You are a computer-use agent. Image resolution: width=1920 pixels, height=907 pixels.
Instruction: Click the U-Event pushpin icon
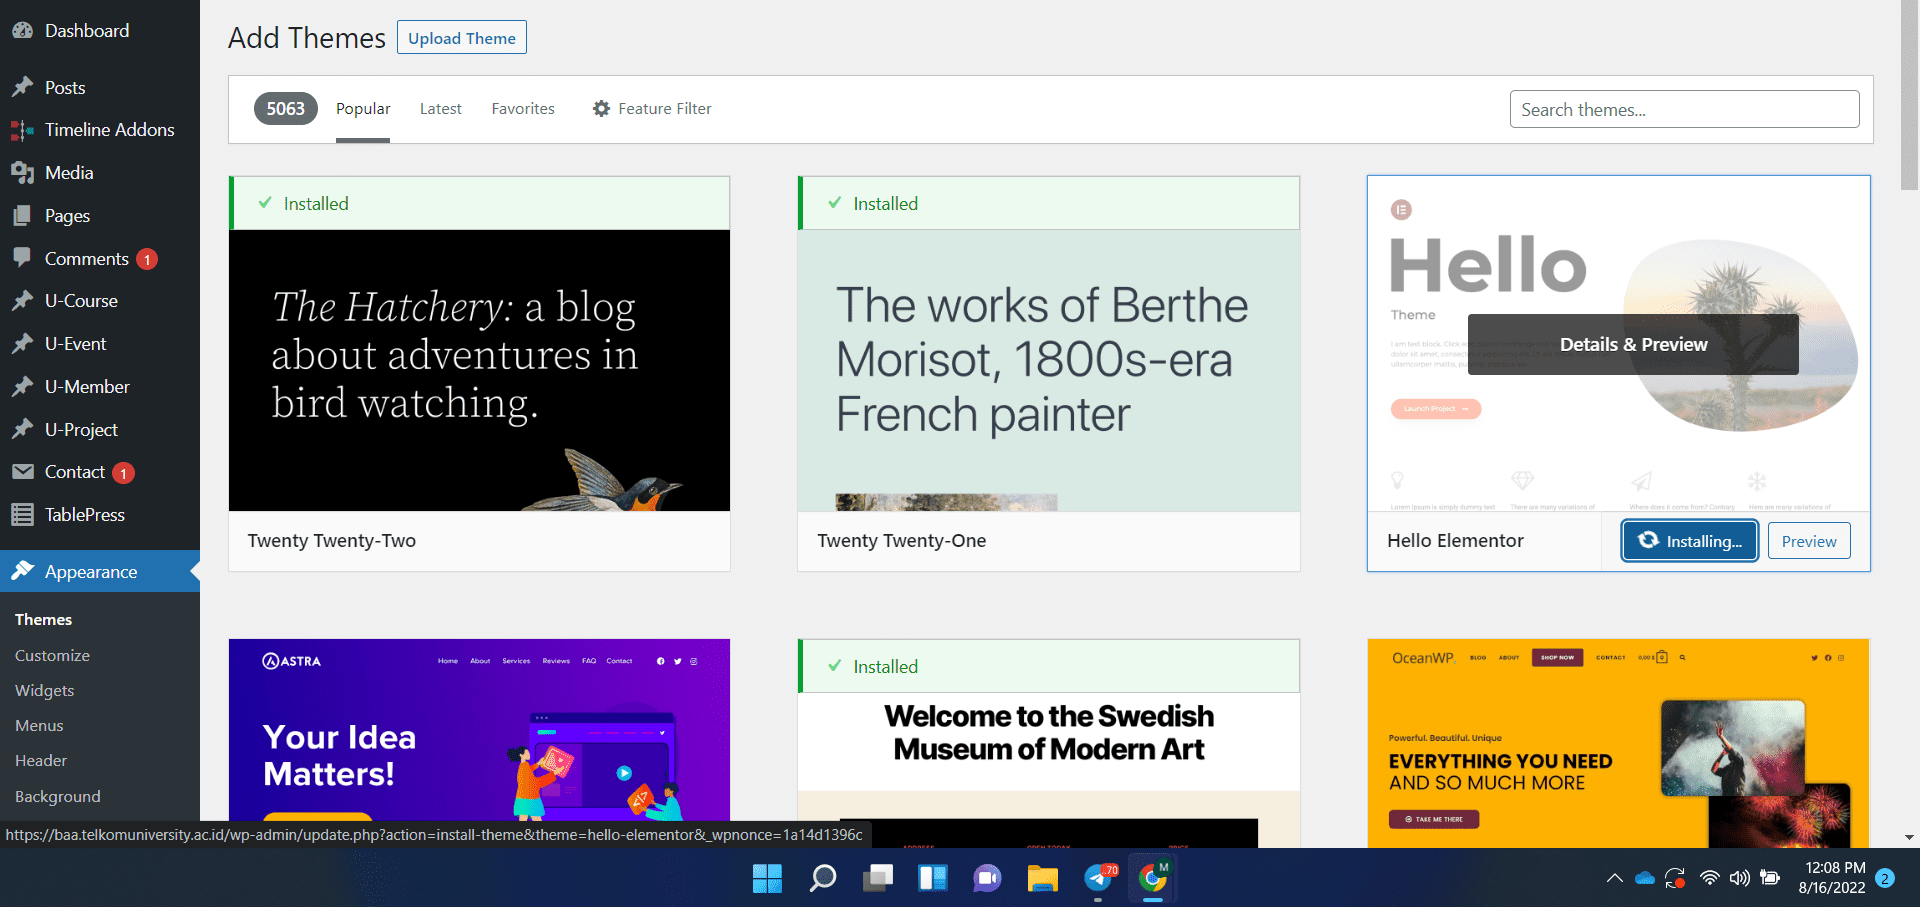pyautogui.click(x=22, y=344)
